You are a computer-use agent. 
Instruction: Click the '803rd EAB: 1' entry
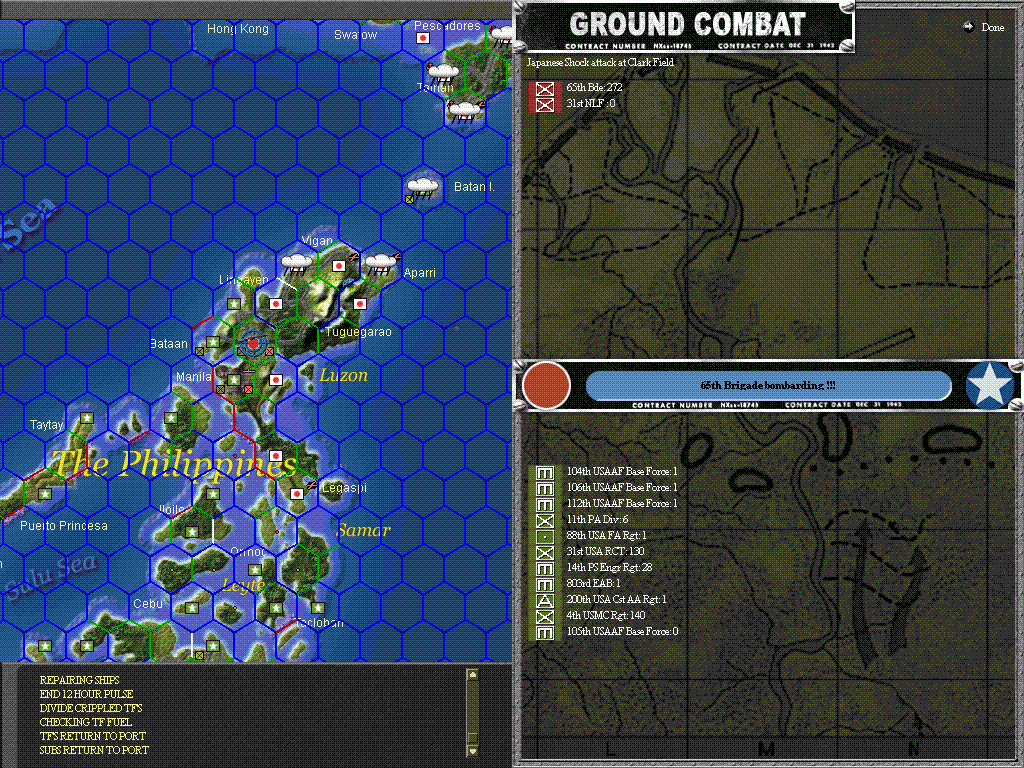coord(594,583)
